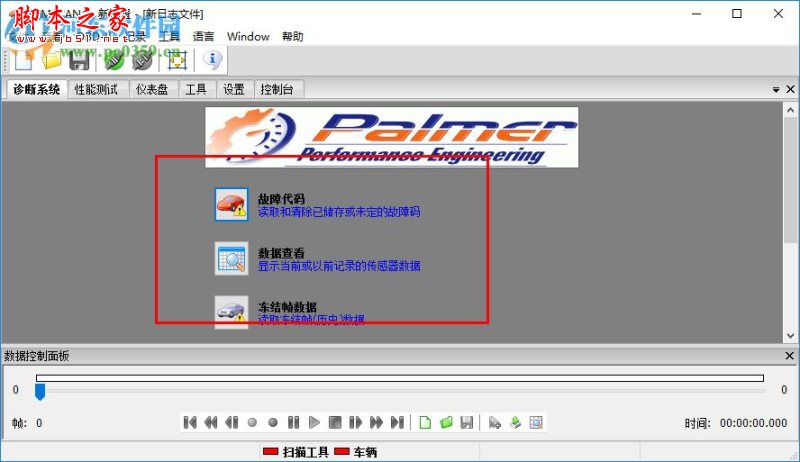
Task: Open the tab list dropdown arrow
Action: point(776,90)
